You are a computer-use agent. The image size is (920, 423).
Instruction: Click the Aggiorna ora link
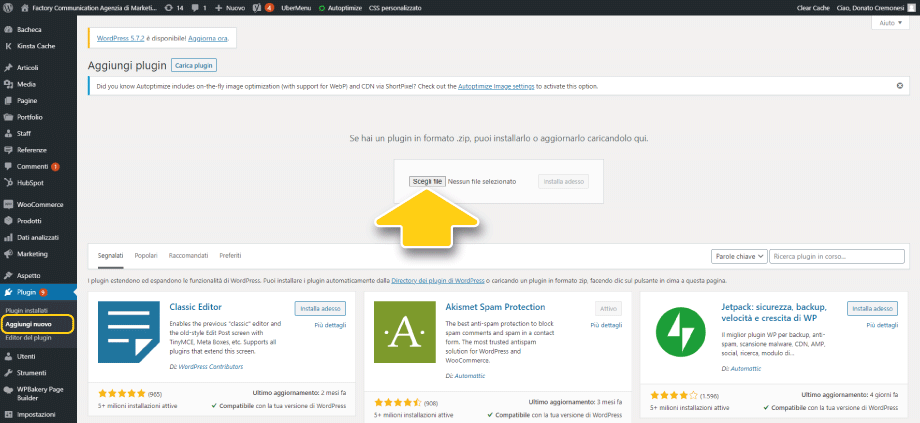tap(208, 38)
